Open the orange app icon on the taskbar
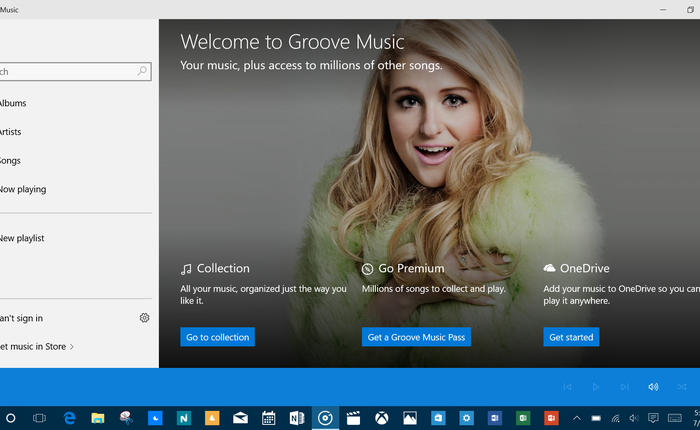700x430 pixels. click(212, 418)
